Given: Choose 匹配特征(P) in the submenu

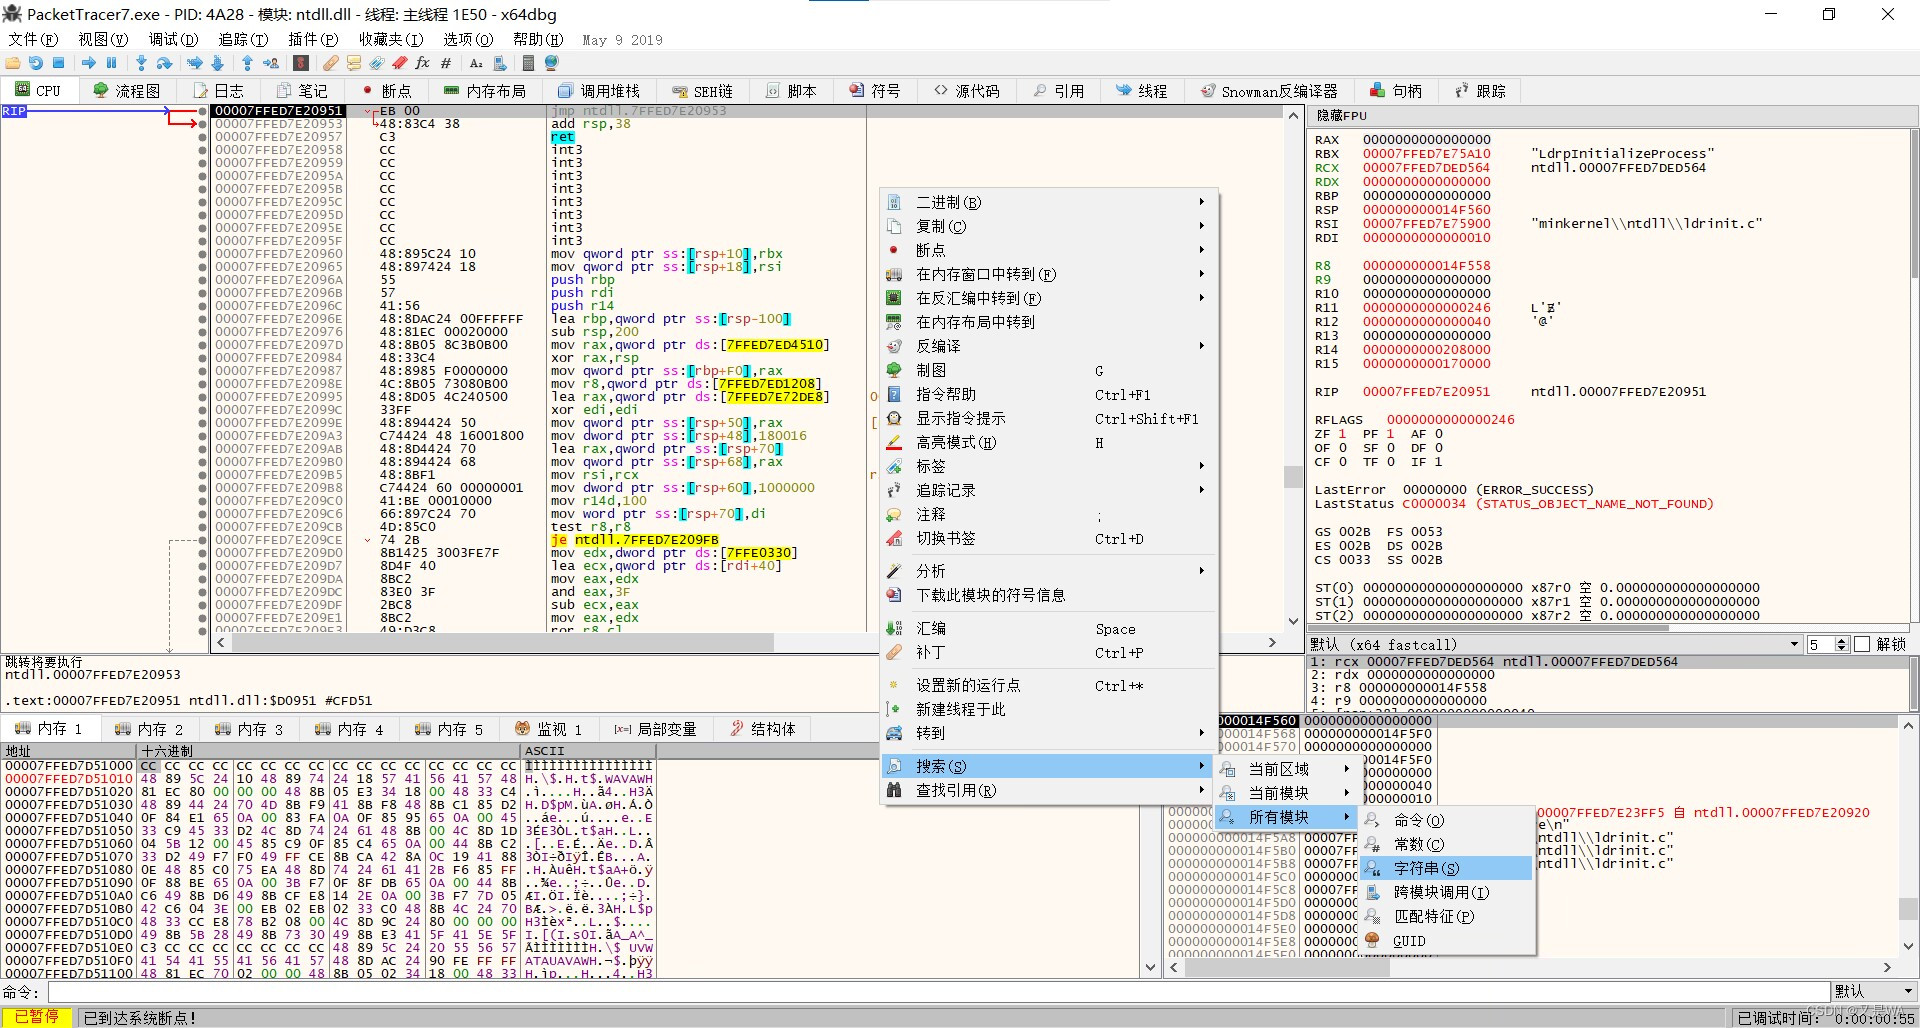Looking at the screenshot, I should point(1446,916).
